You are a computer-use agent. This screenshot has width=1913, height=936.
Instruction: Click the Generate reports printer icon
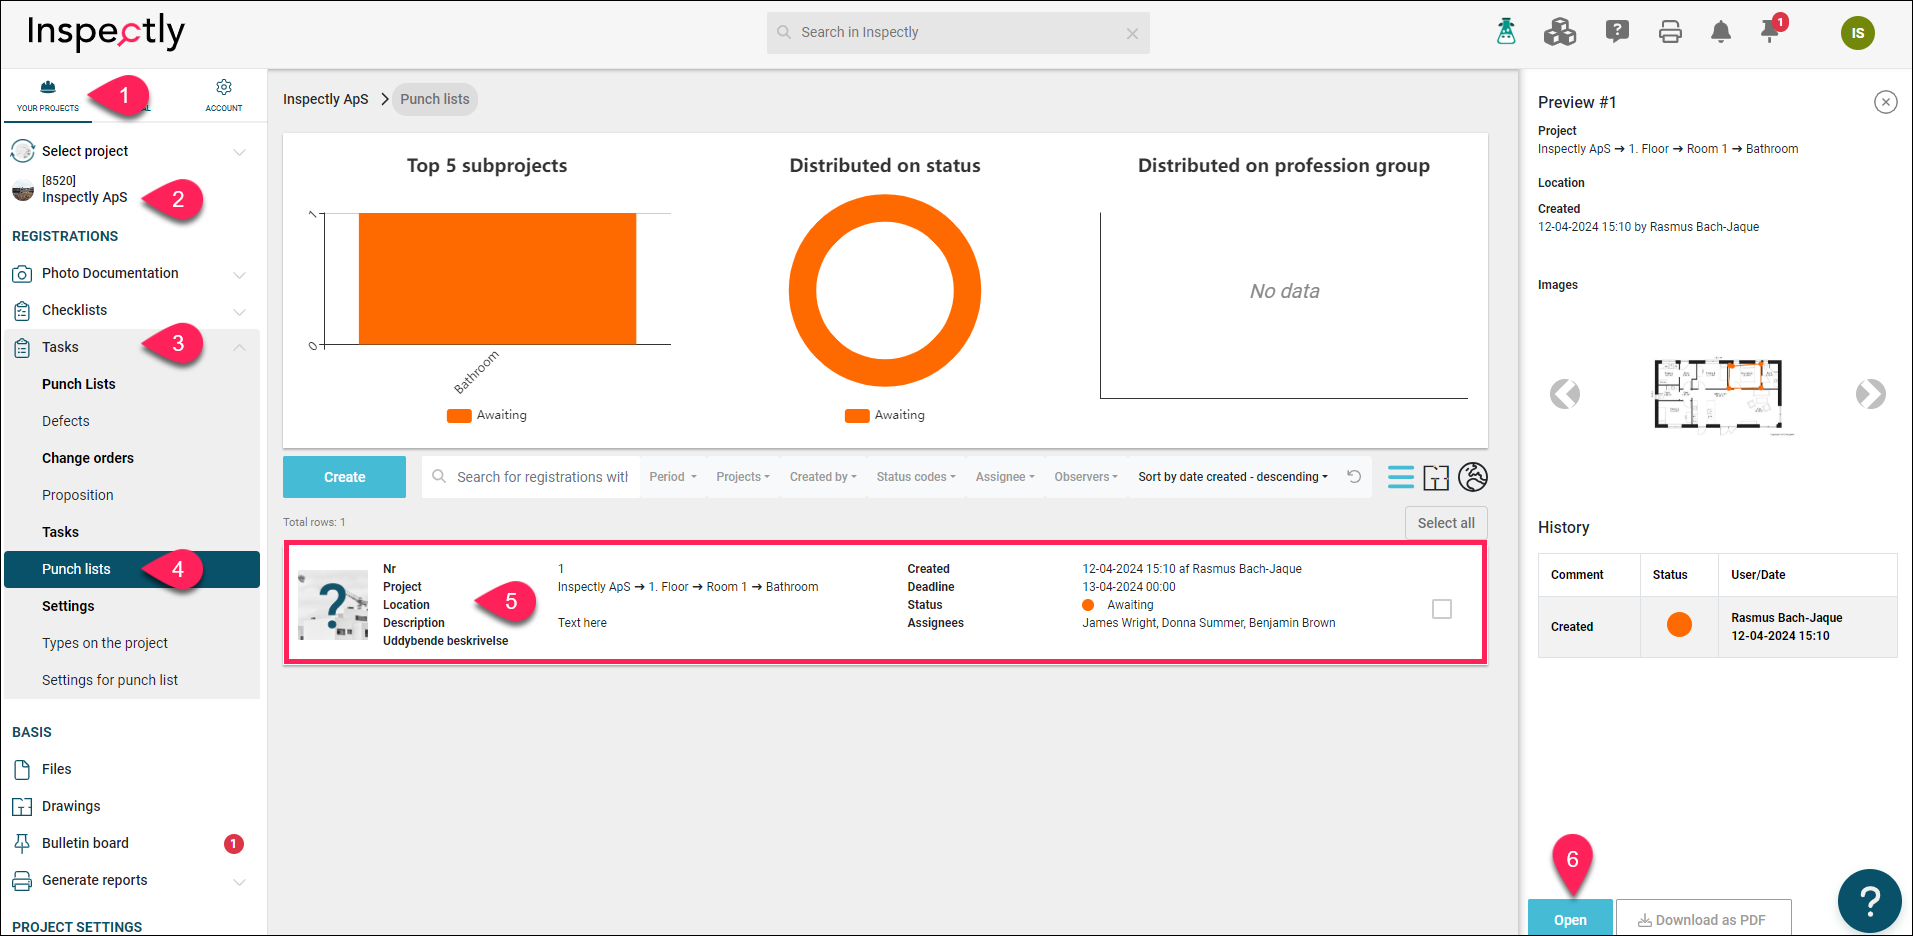click(22, 881)
